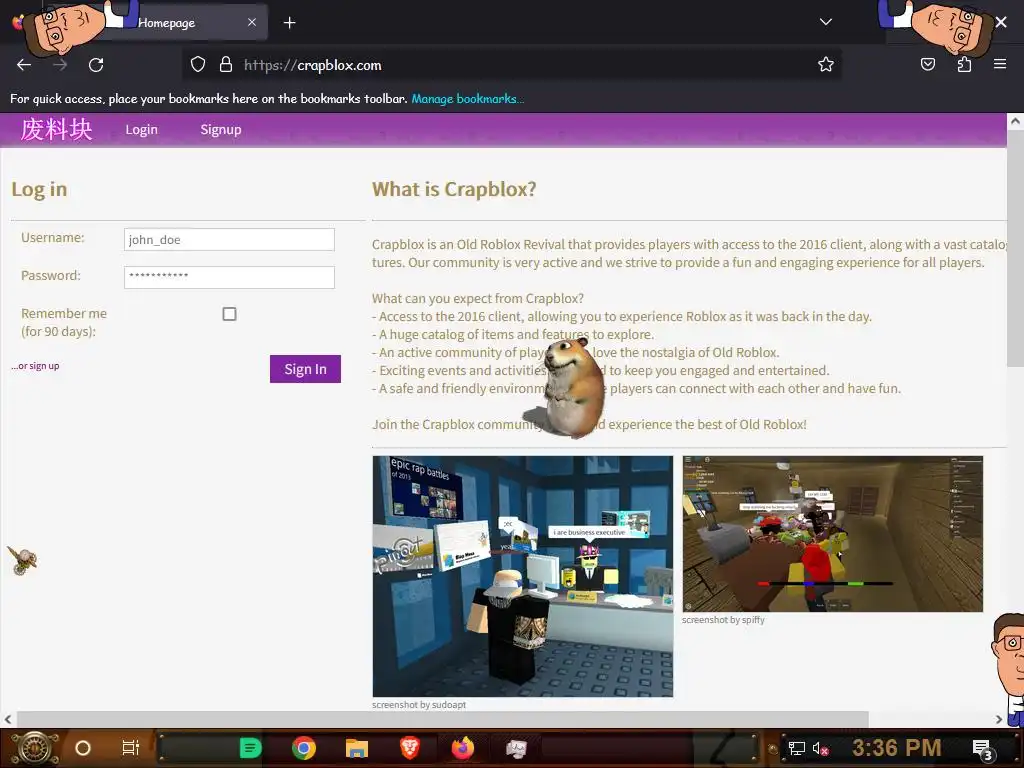Click the small winged creature desktop pet
The width and height of the screenshot is (1024, 768).
23,560
